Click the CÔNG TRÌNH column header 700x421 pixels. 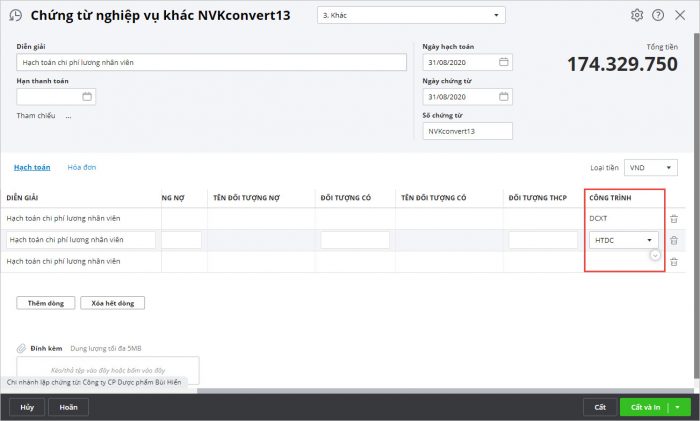(610, 198)
